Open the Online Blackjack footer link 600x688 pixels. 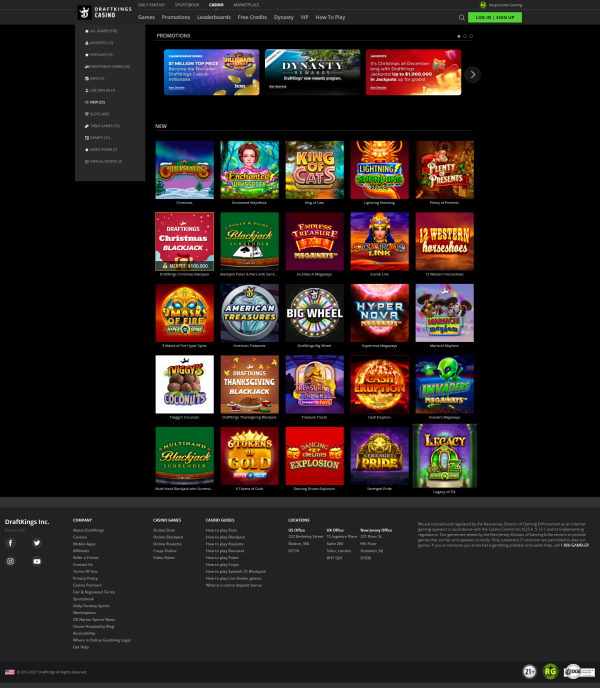tap(168, 537)
